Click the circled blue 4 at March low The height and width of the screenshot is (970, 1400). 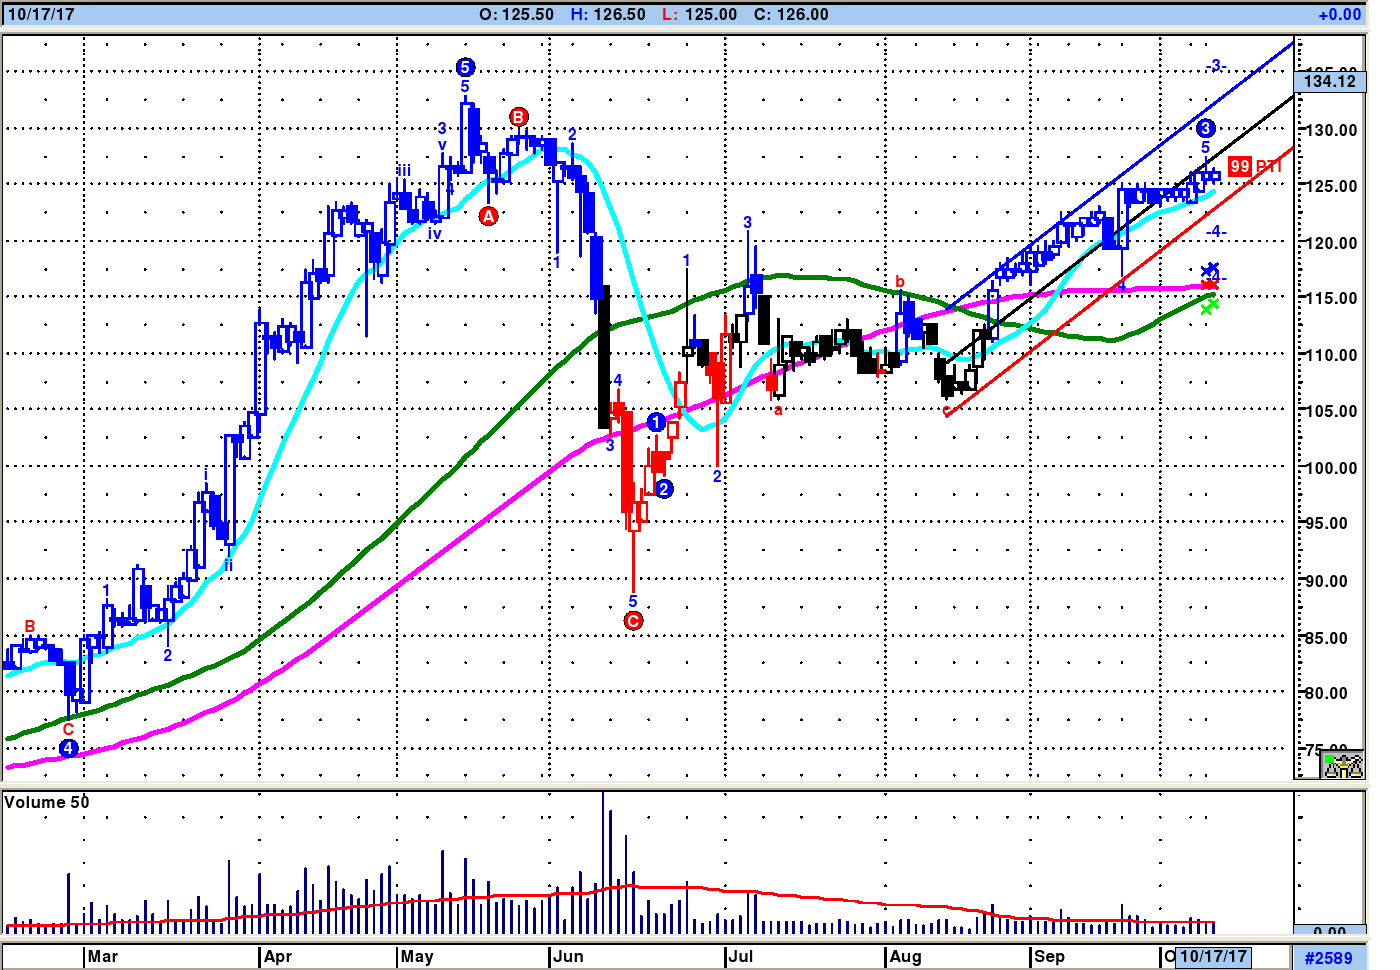coord(68,748)
